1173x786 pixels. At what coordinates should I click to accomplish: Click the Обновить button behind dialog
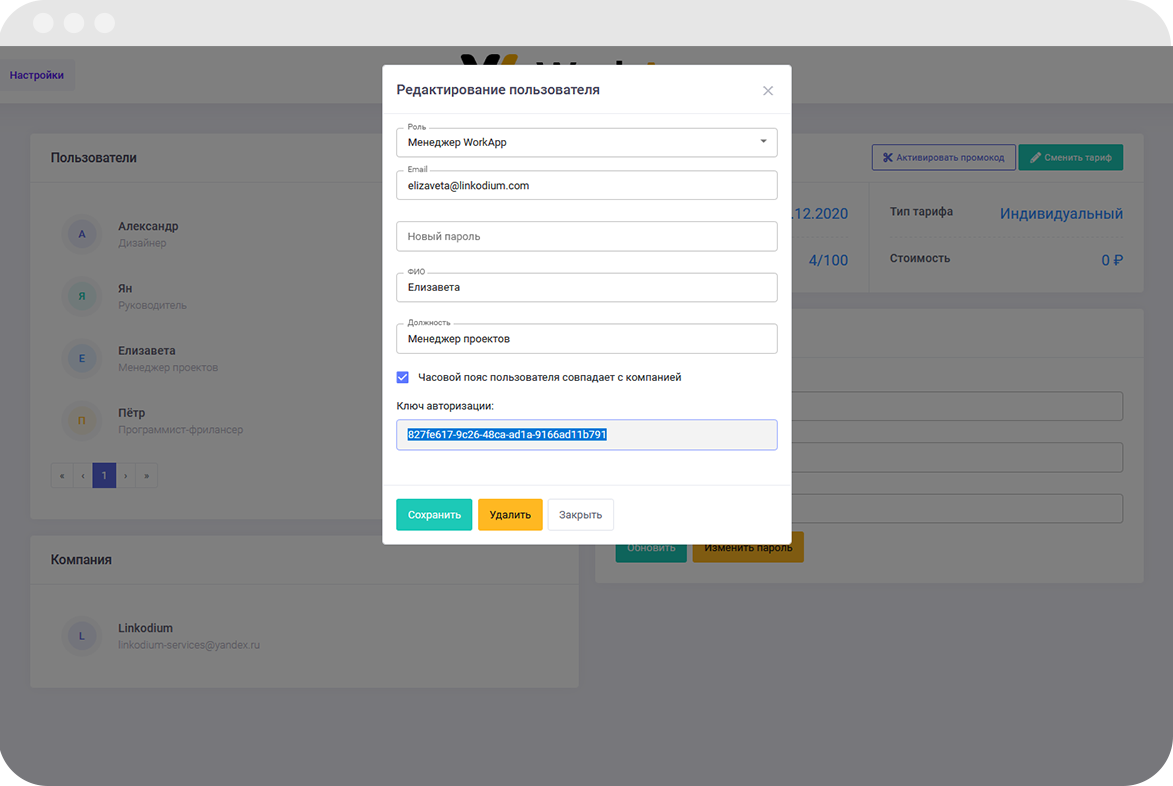pyautogui.click(x=651, y=553)
